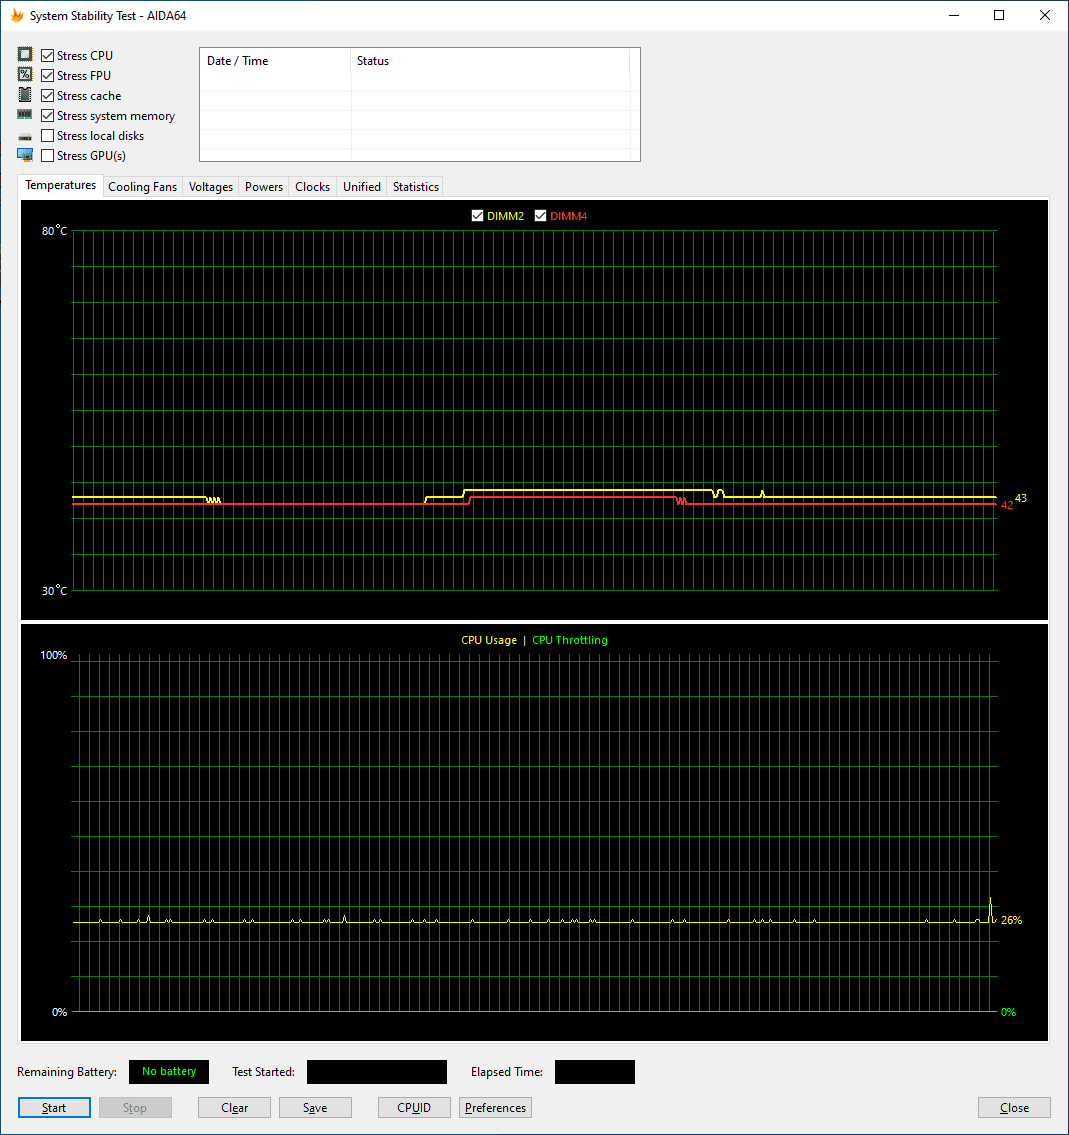The height and width of the screenshot is (1135, 1069).
Task: Click the Elapsed Time value field
Action: 594,1071
